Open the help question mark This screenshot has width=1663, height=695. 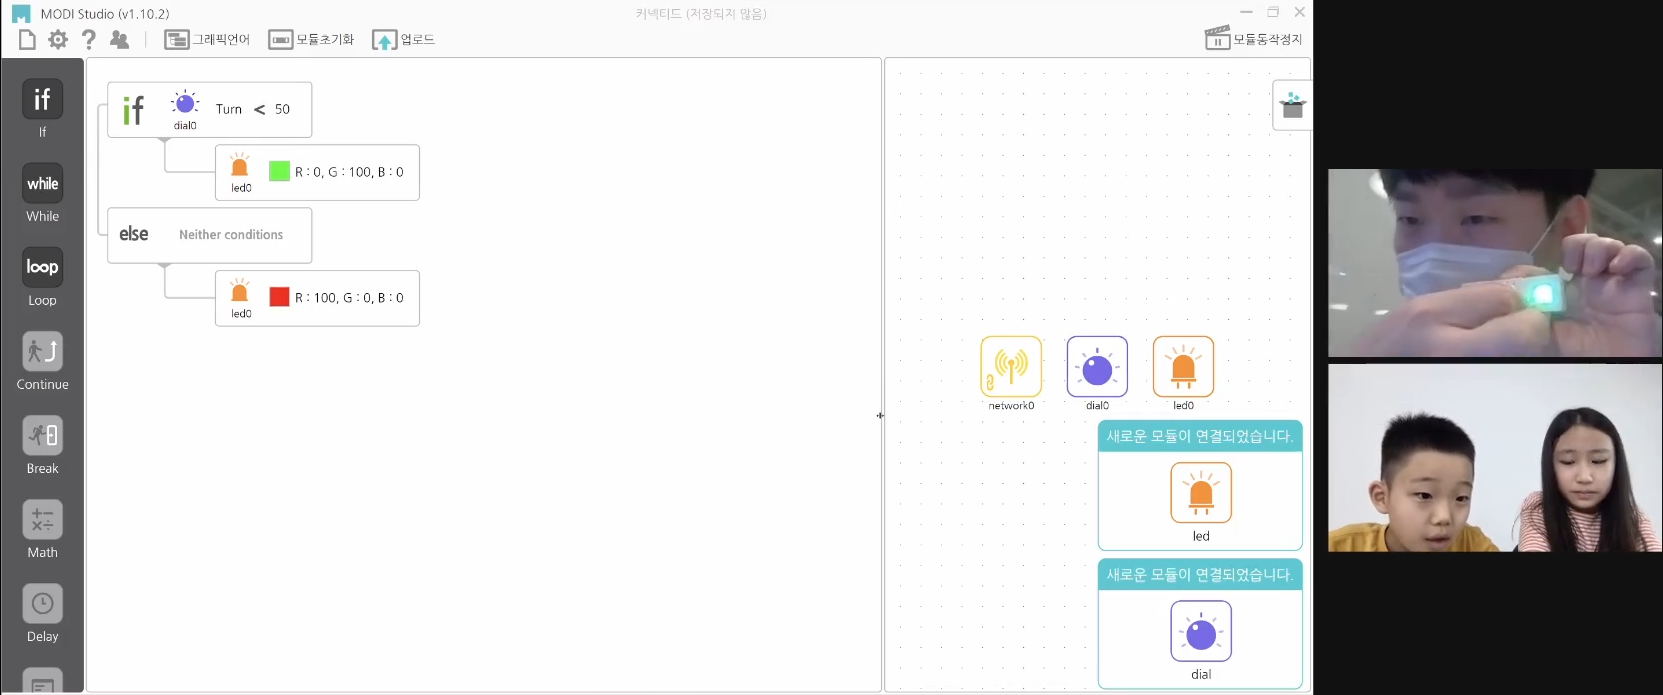tap(89, 39)
